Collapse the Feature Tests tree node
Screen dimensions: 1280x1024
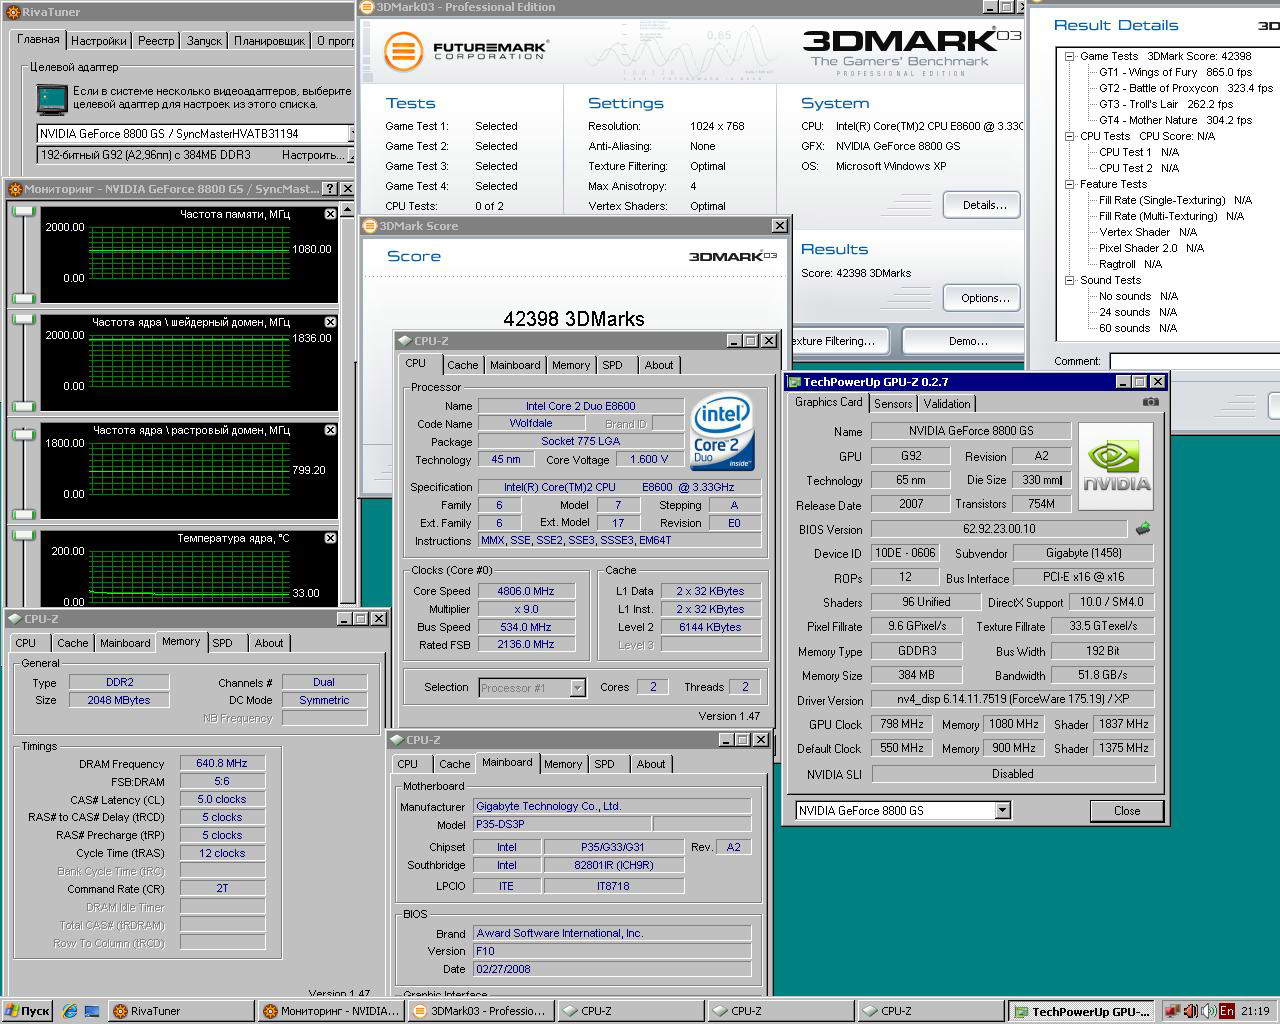[x=1069, y=184]
